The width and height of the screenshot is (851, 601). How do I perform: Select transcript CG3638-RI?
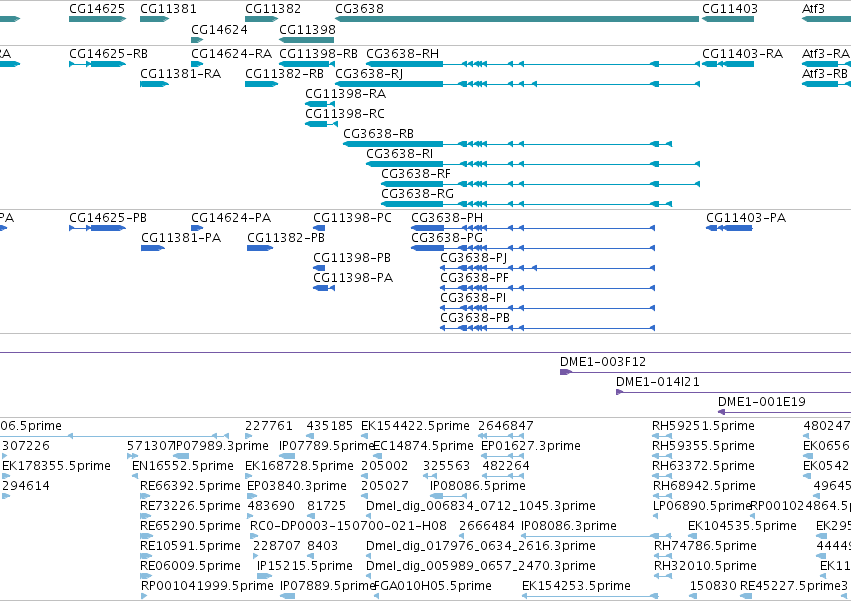click(x=399, y=154)
